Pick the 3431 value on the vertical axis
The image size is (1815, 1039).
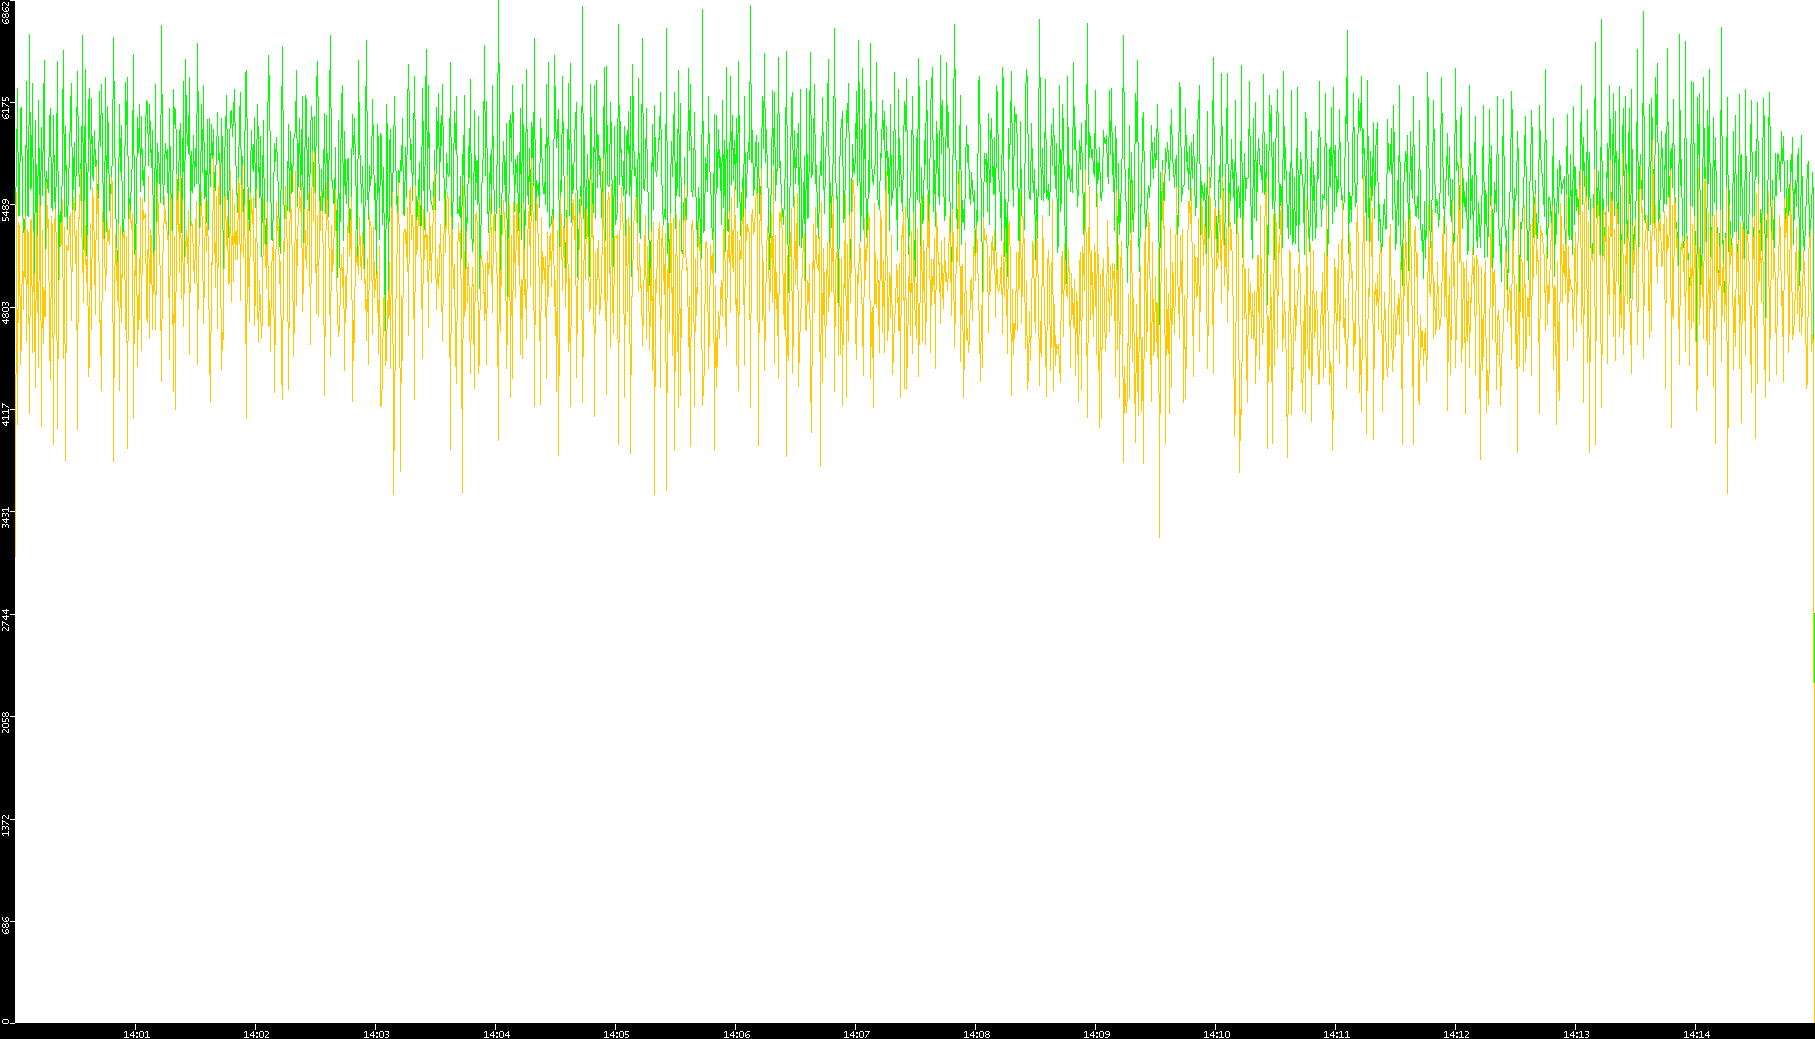[6, 517]
